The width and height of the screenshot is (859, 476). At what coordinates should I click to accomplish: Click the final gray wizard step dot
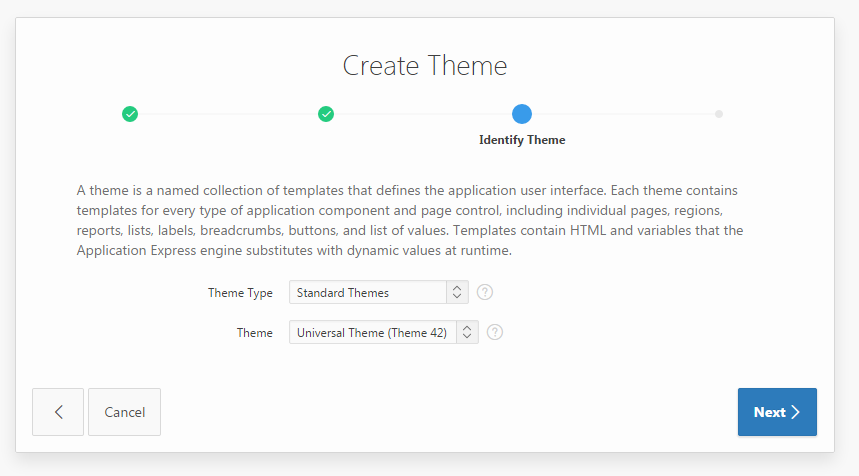click(718, 114)
